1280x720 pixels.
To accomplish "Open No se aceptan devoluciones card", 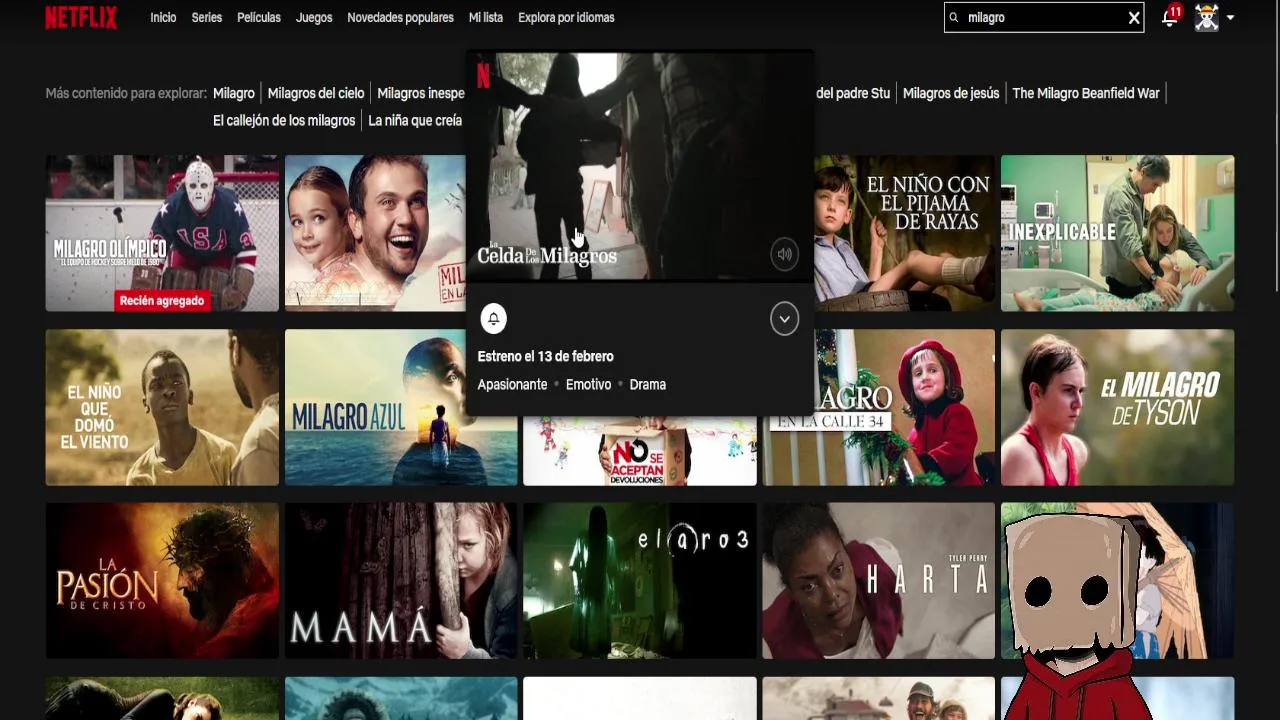I will point(640,452).
